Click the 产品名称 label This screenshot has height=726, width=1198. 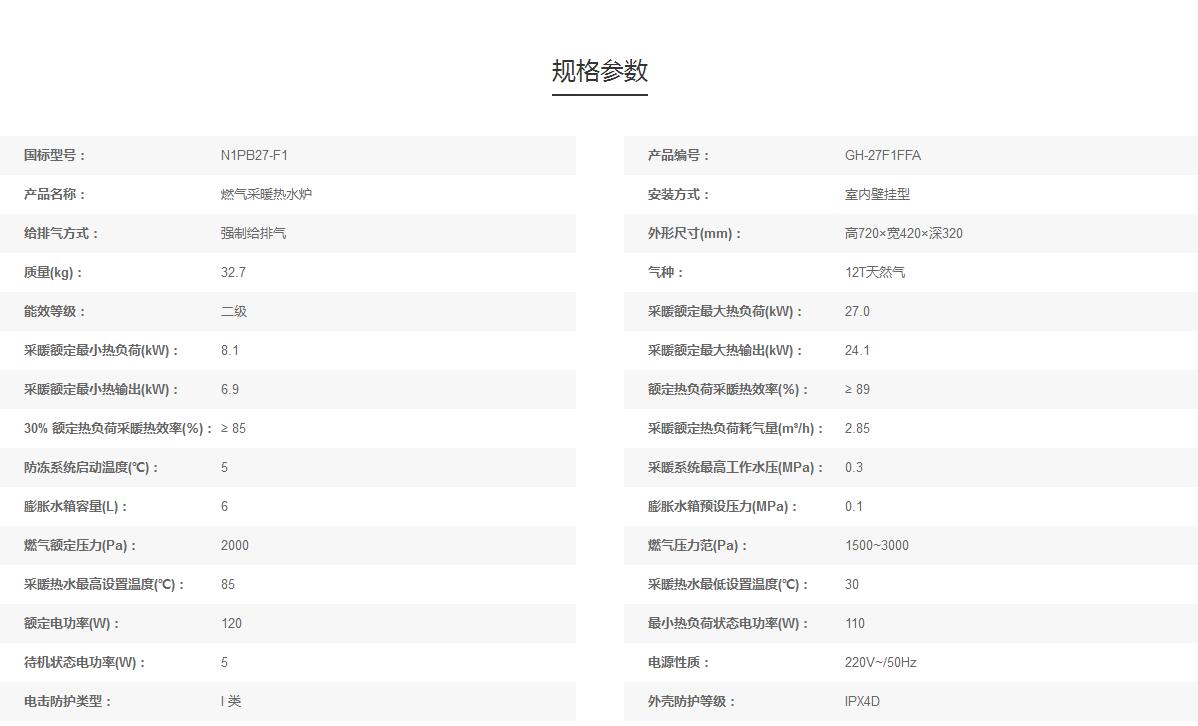click(x=55, y=194)
